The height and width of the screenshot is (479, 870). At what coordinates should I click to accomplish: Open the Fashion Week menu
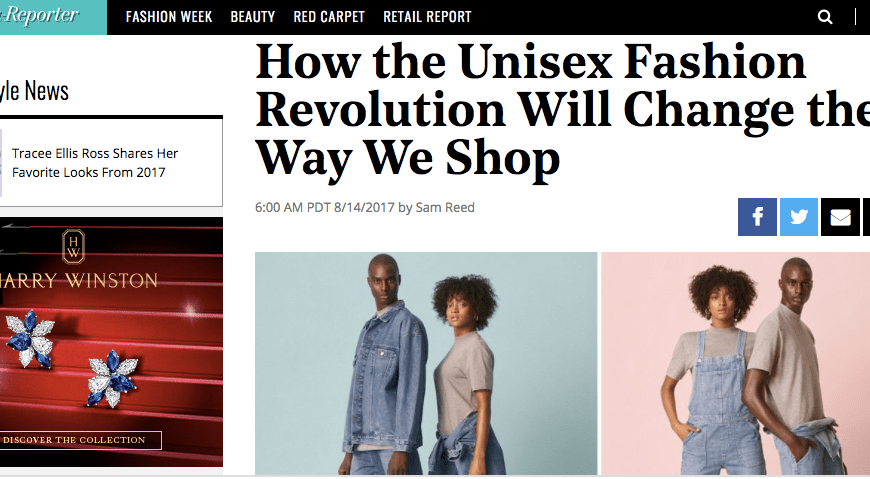pos(169,17)
